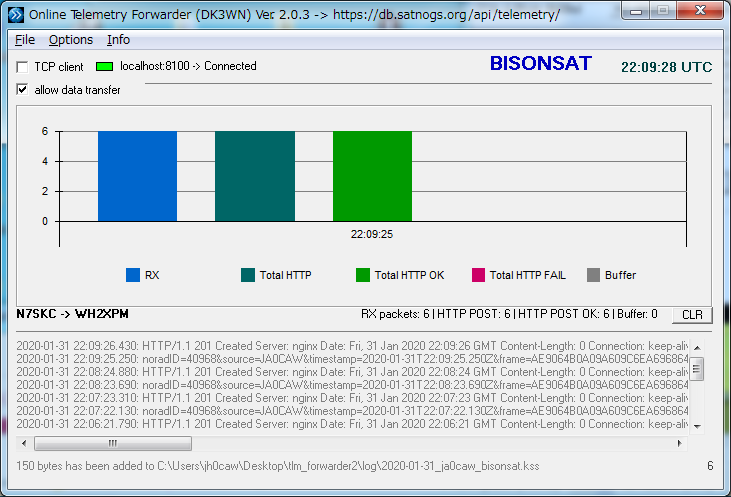Uncheck allow data transfer
731x497 pixels.
pos(22,90)
